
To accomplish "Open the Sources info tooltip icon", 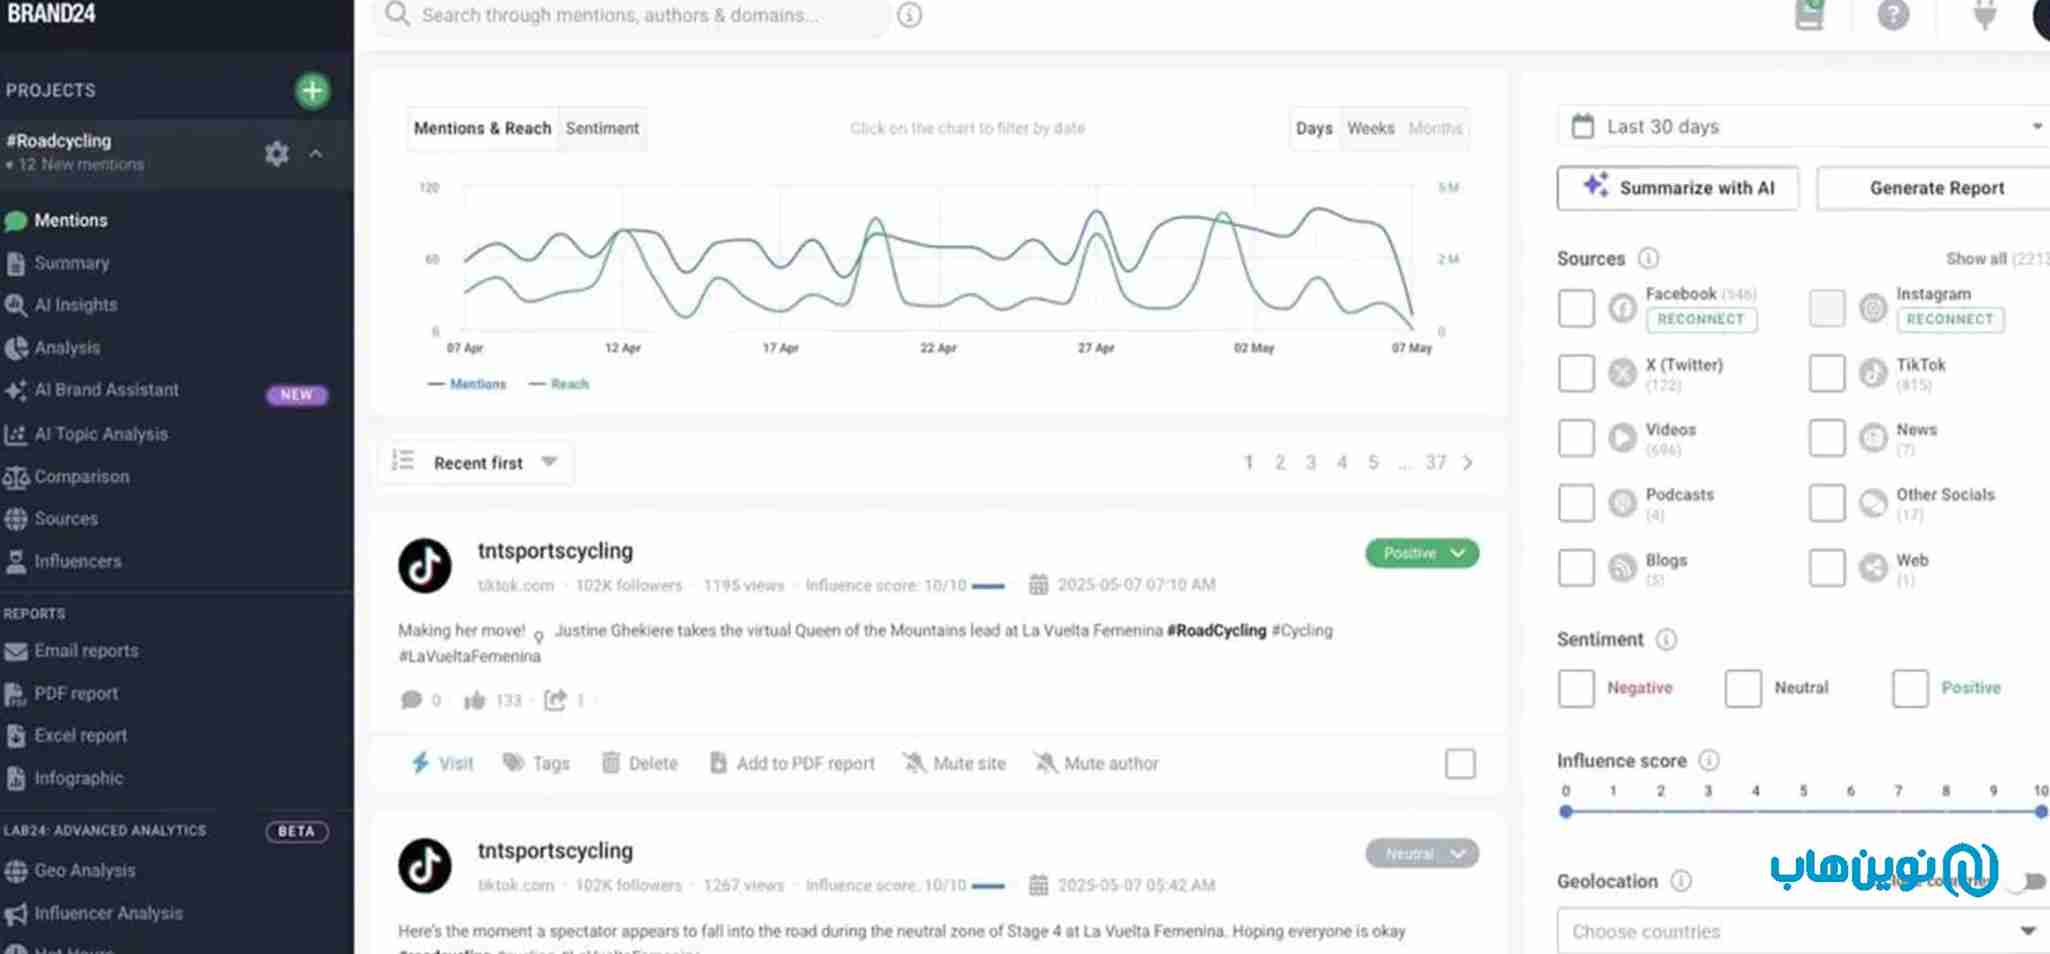I will pyautogui.click(x=1648, y=259).
